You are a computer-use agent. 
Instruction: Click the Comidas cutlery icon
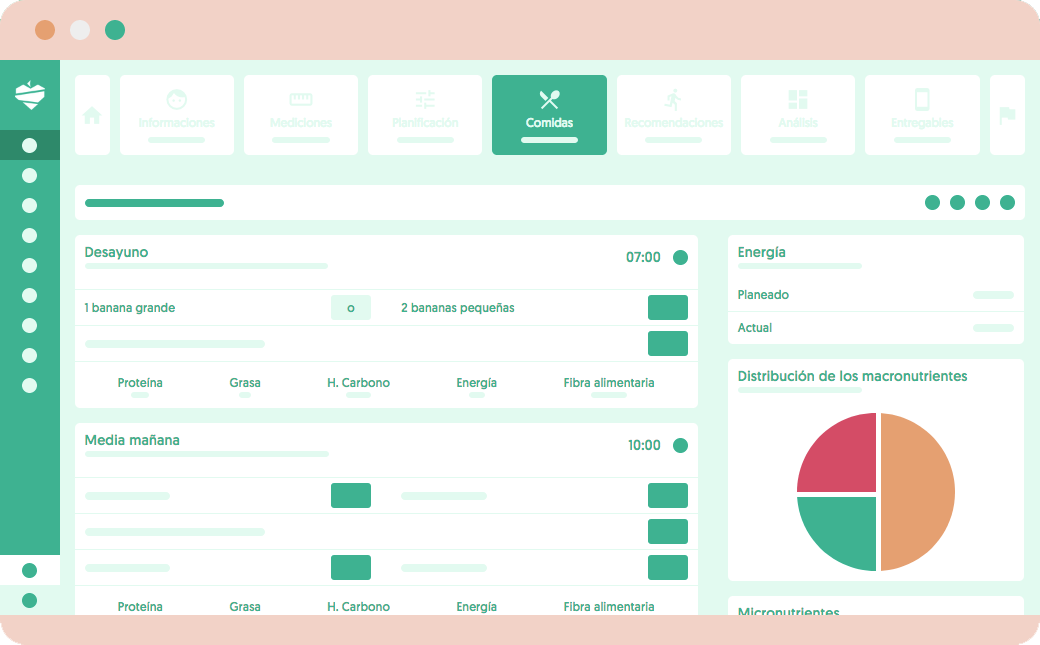point(549,100)
